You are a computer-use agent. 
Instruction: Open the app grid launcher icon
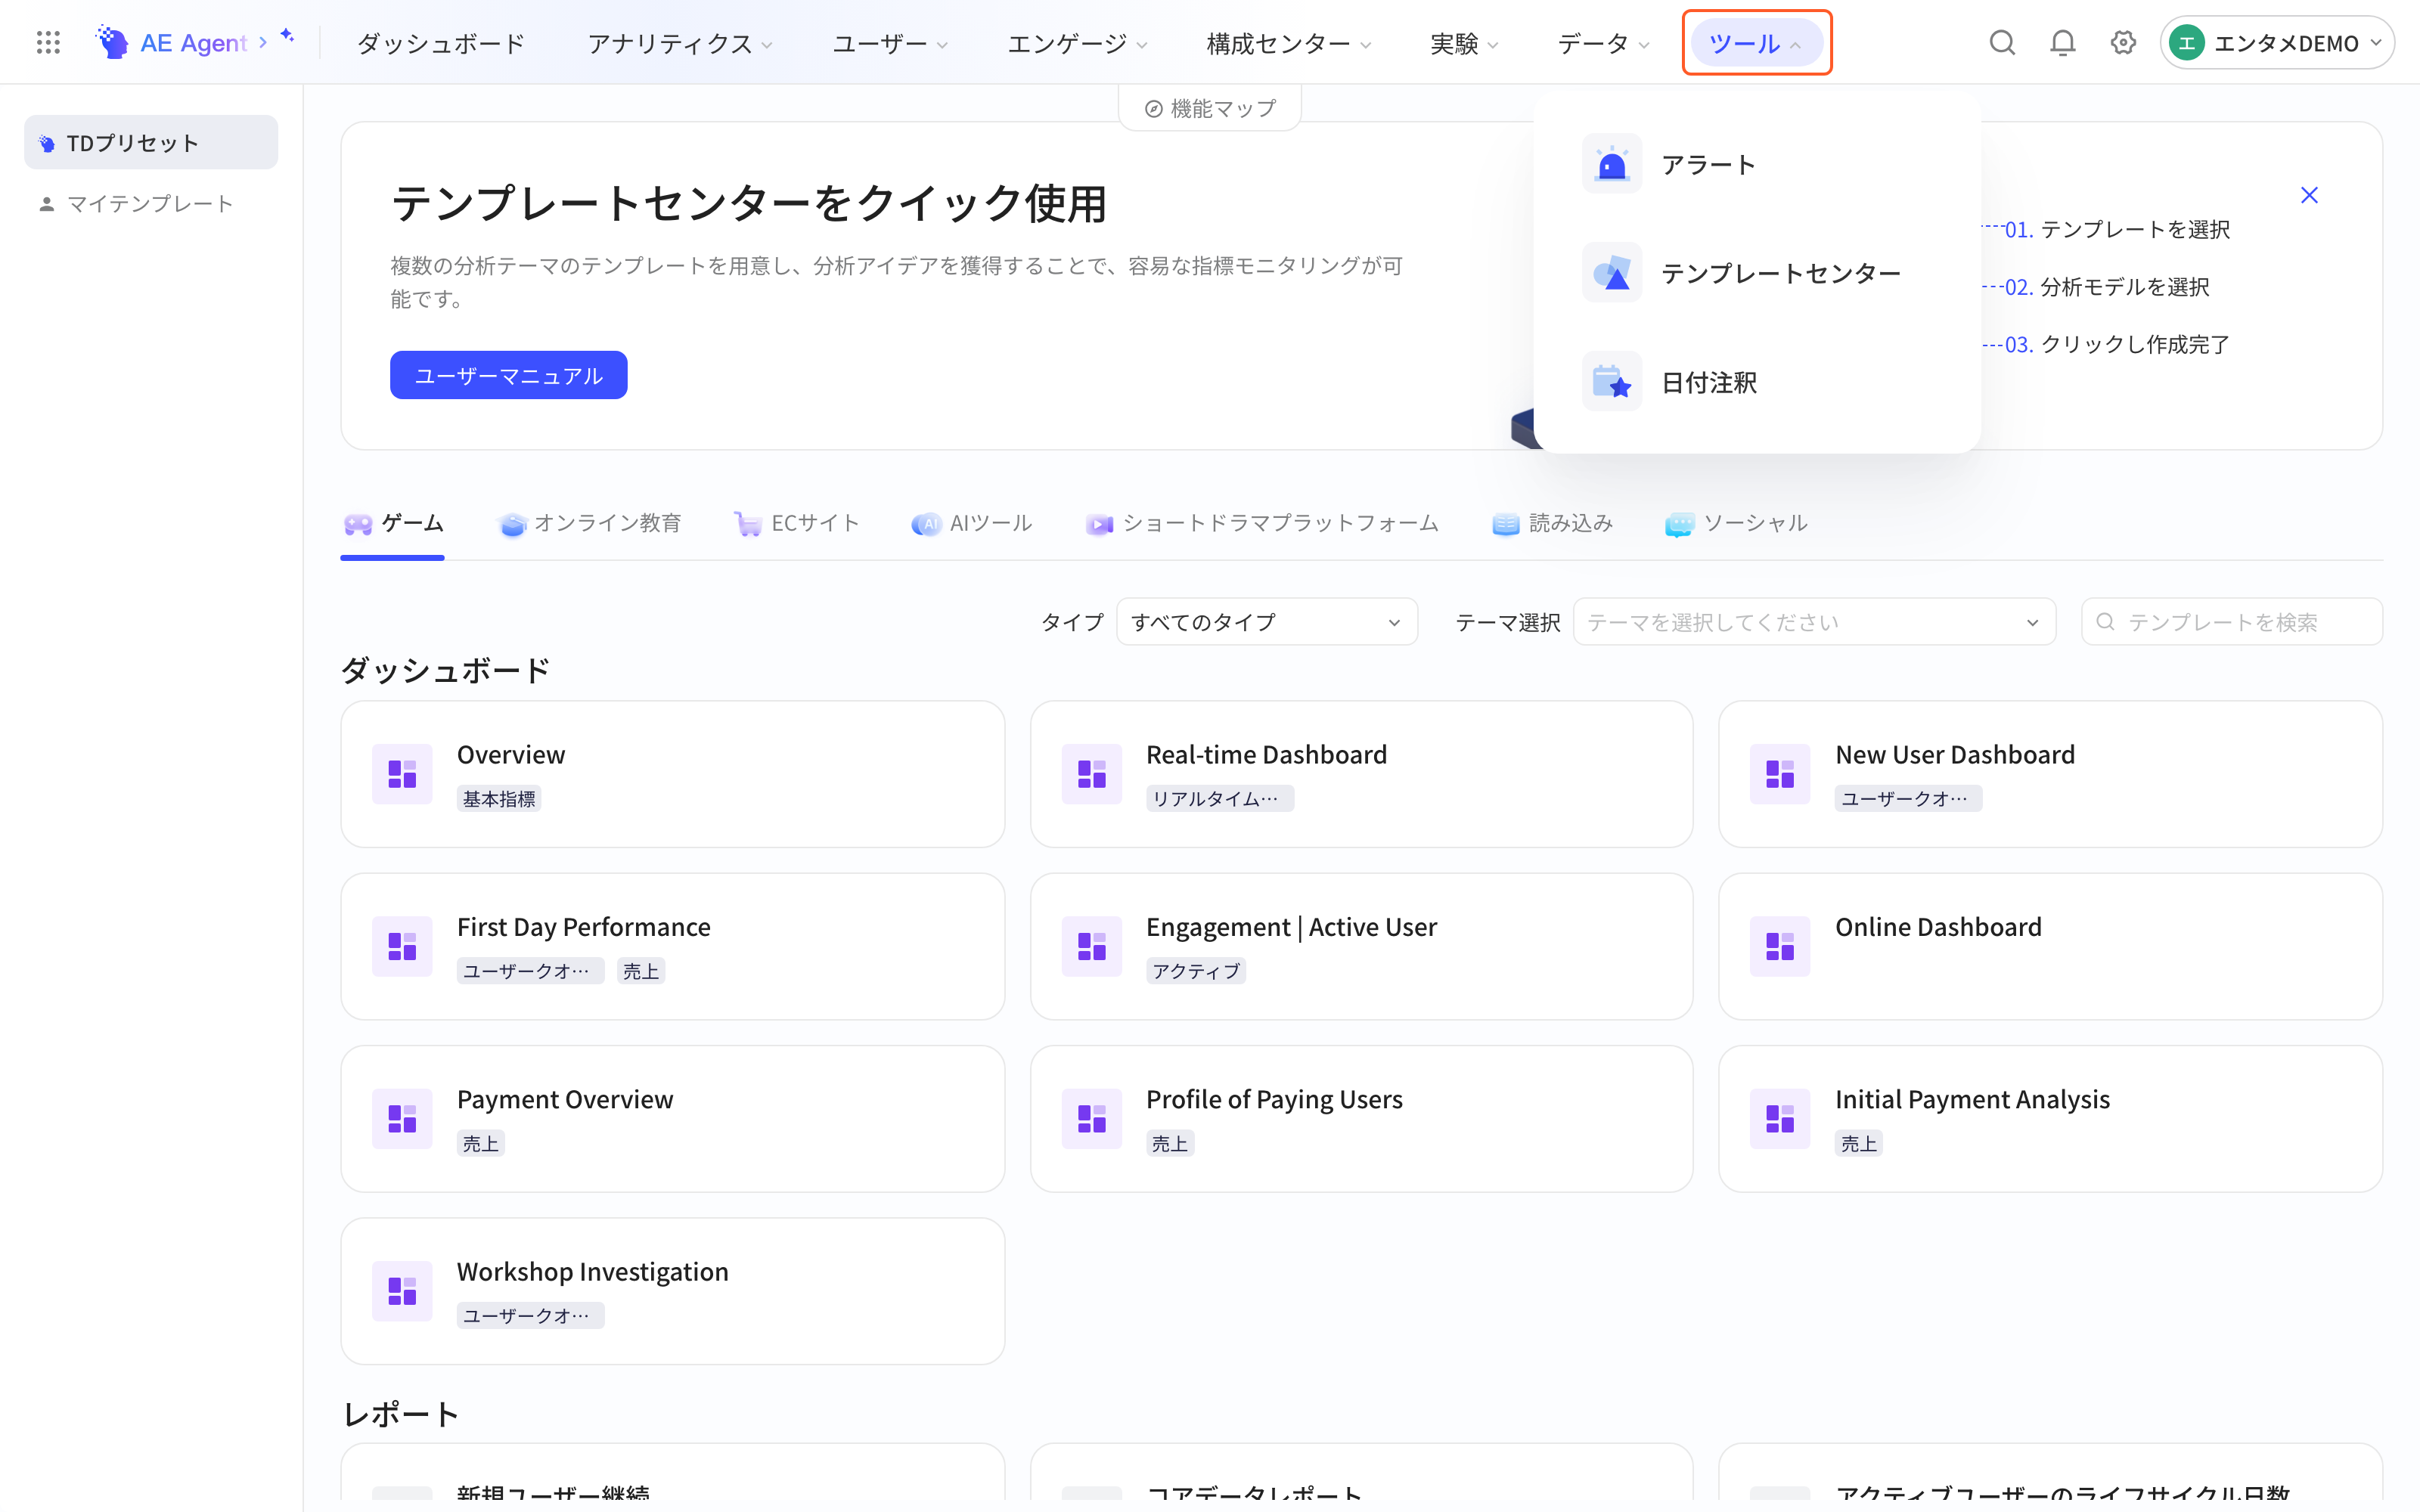[48, 42]
